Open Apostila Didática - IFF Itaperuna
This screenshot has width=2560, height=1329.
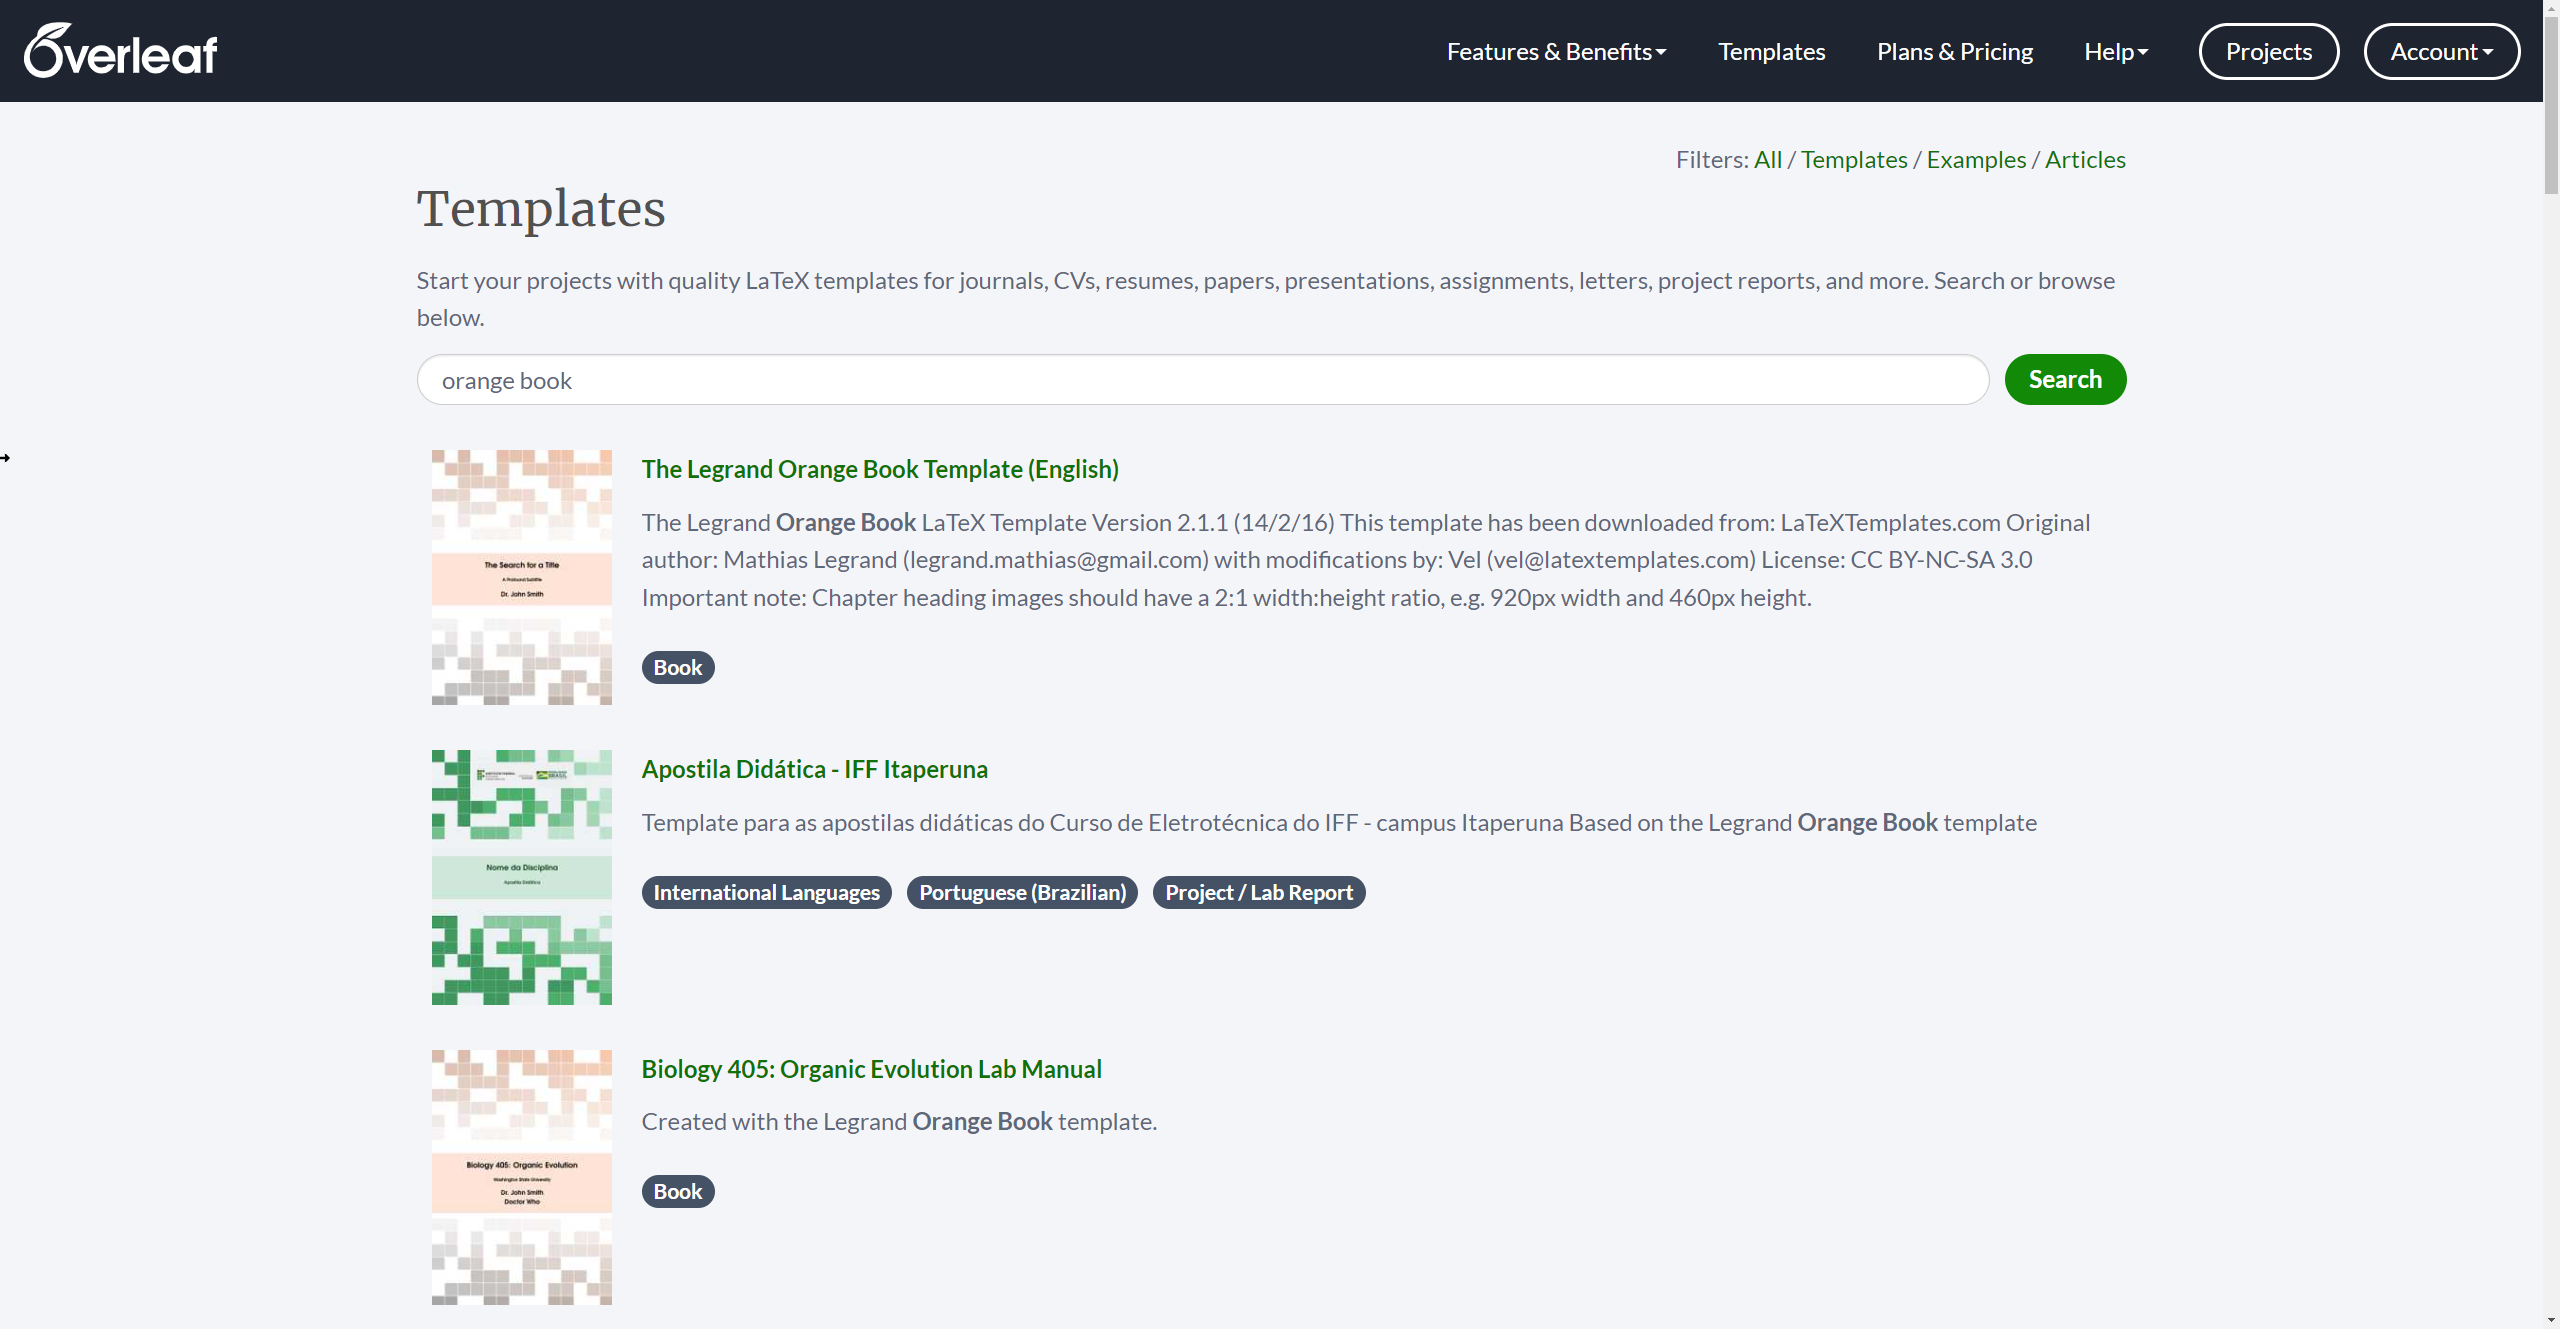(815, 769)
